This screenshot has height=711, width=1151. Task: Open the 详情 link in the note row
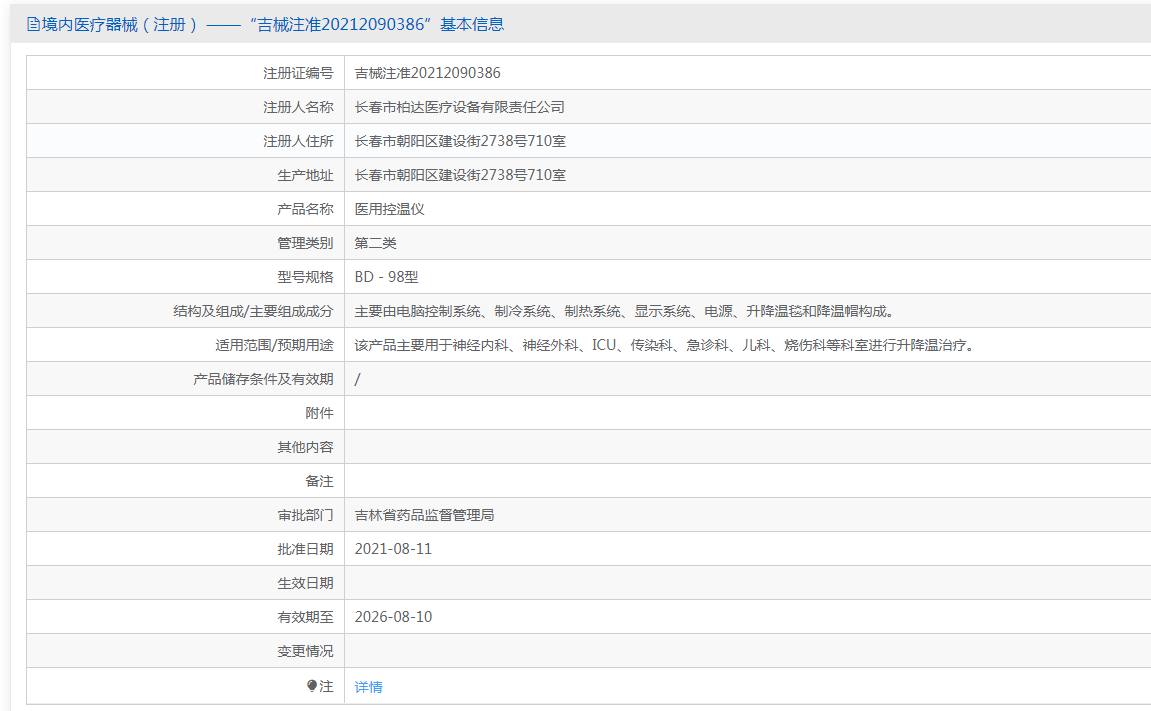point(368,687)
